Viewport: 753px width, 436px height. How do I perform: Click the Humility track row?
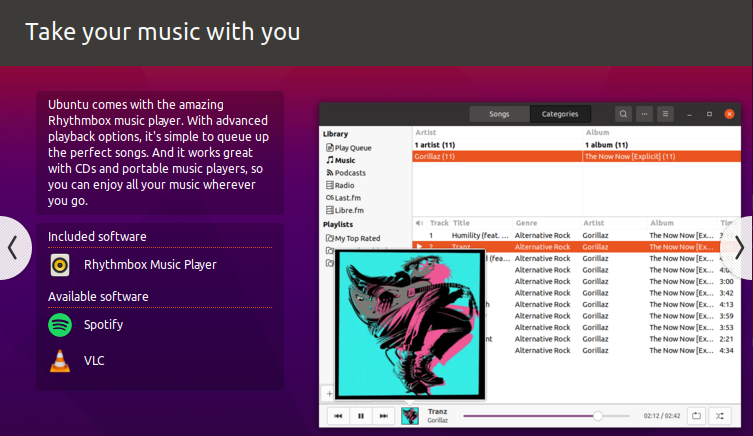[x=480, y=234]
